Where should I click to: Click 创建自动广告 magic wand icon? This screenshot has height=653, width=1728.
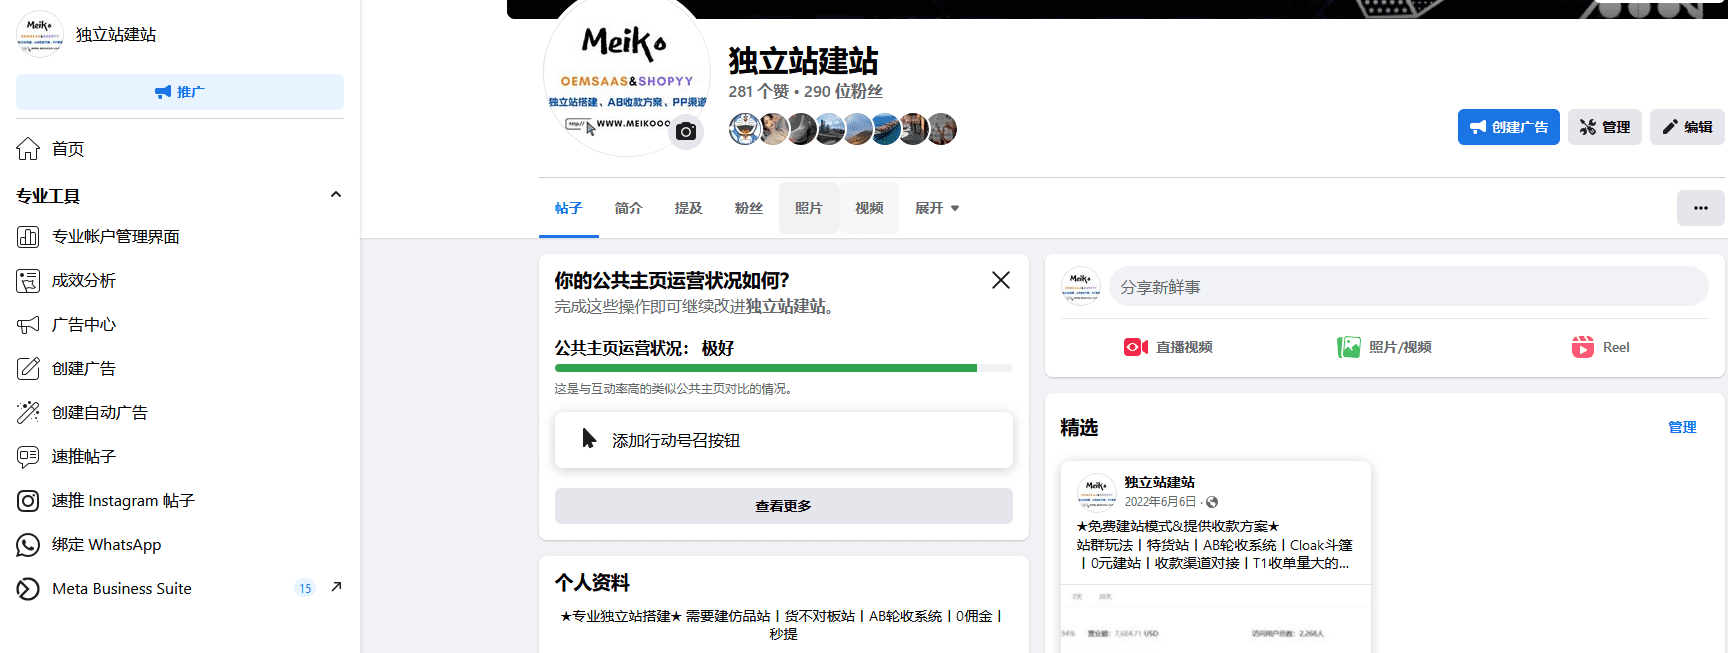28,413
